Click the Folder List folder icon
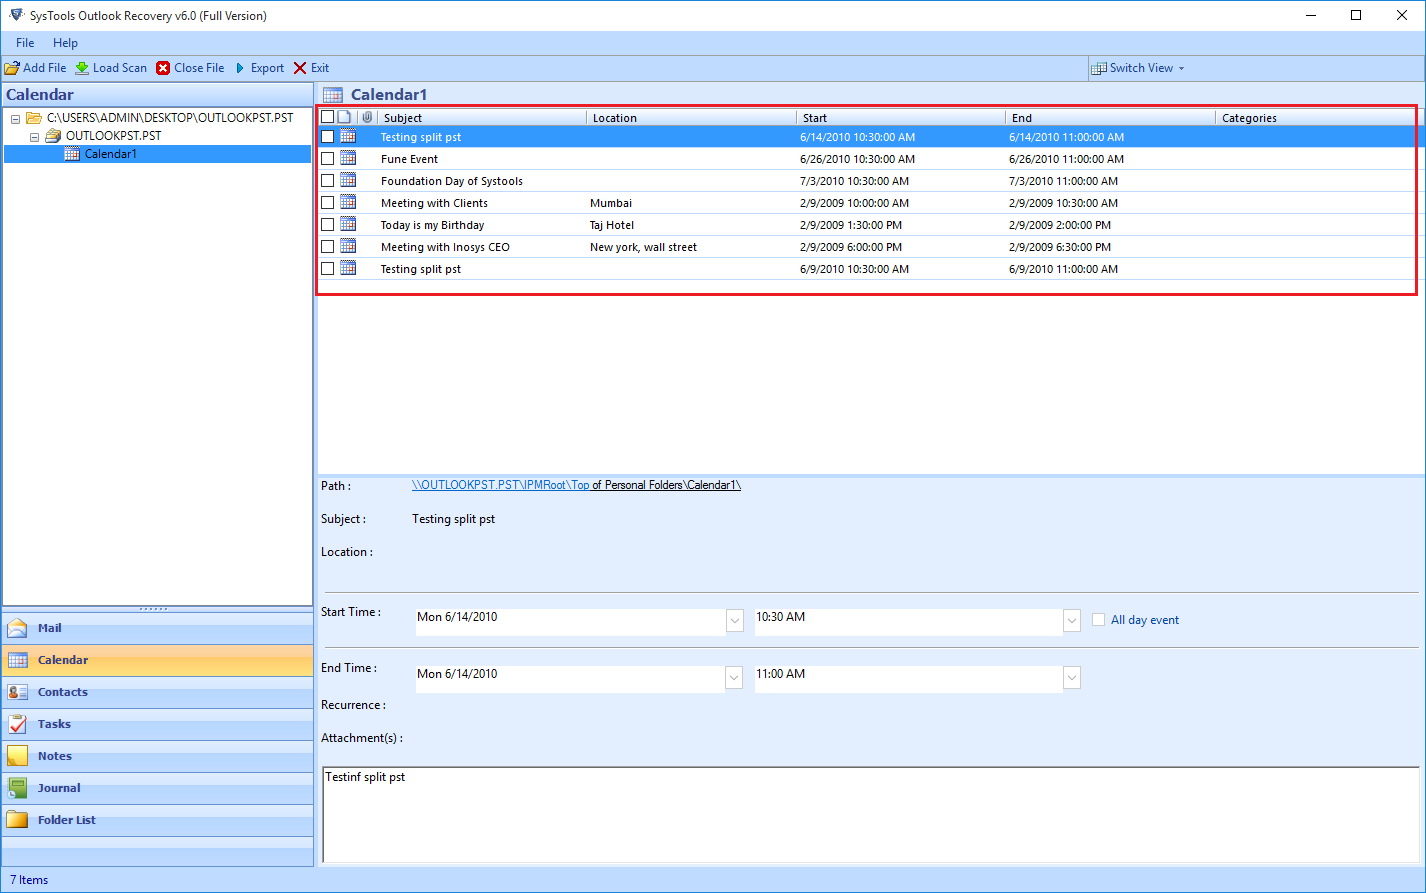This screenshot has height=893, width=1426. click(17, 820)
